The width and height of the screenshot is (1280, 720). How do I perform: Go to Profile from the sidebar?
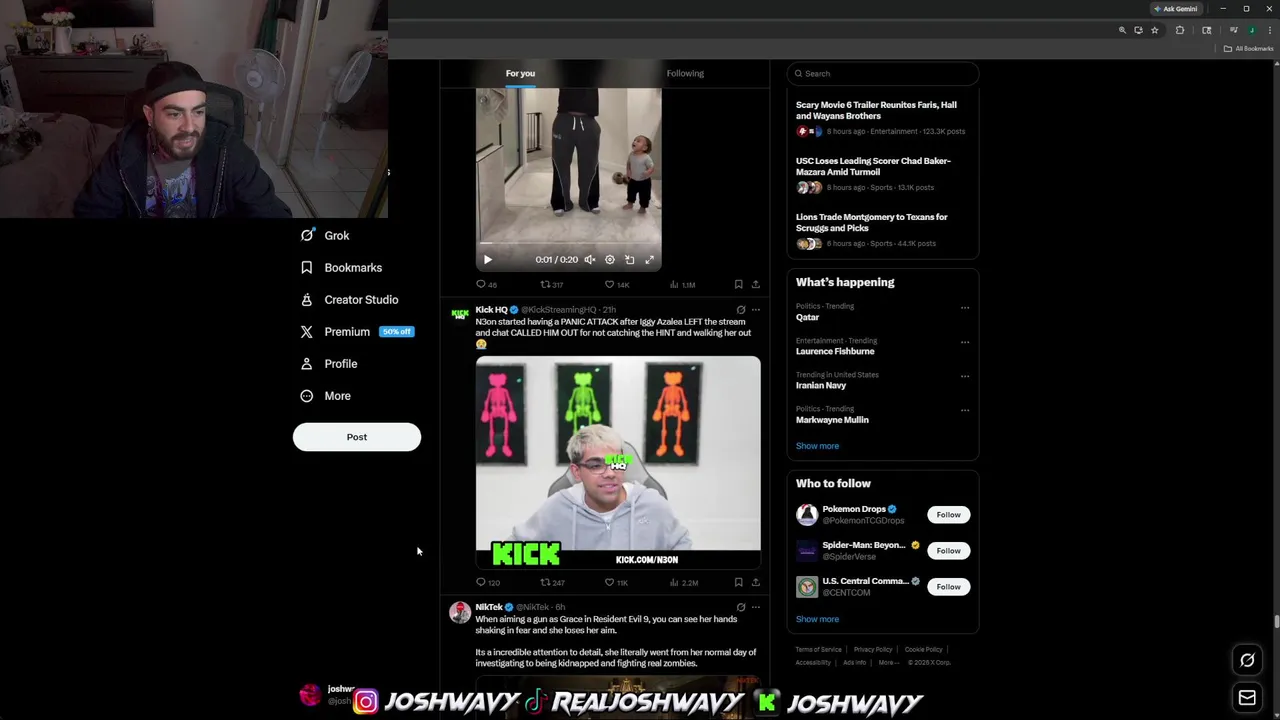click(x=329, y=364)
